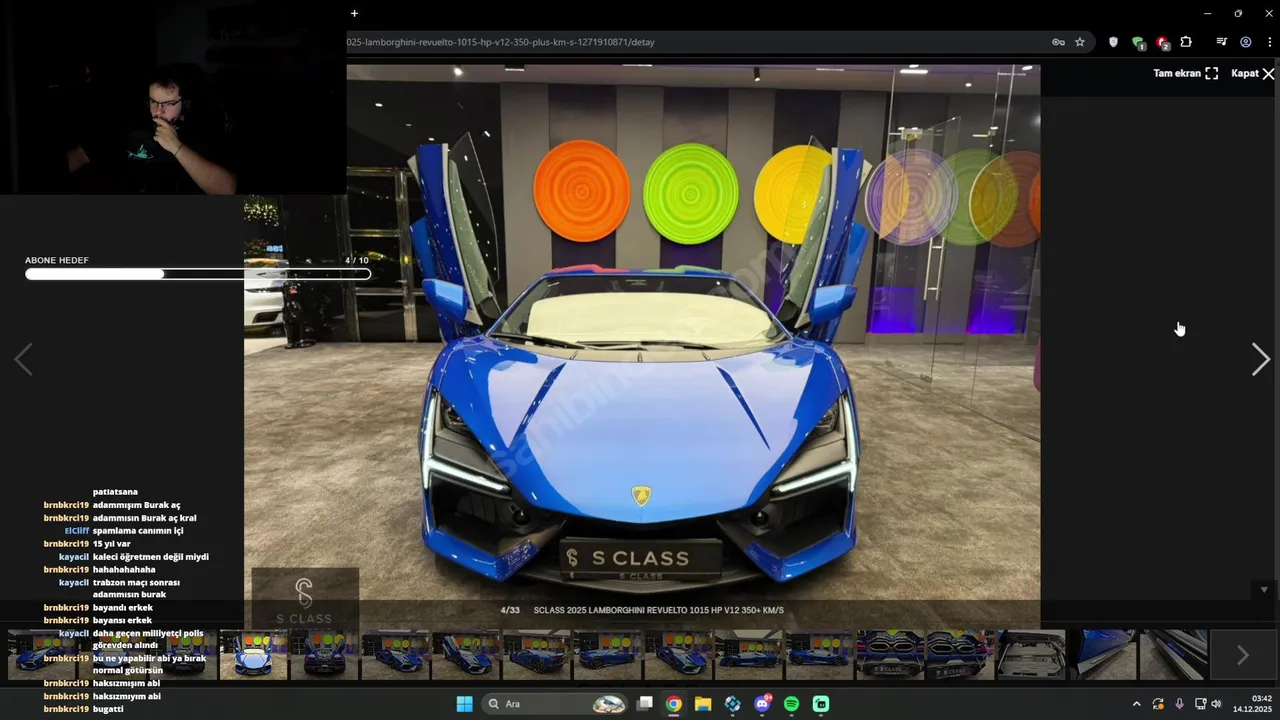Open the Extensions puzzle icon
Viewport: 1280px width, 720px height.
coord(1186,42)
